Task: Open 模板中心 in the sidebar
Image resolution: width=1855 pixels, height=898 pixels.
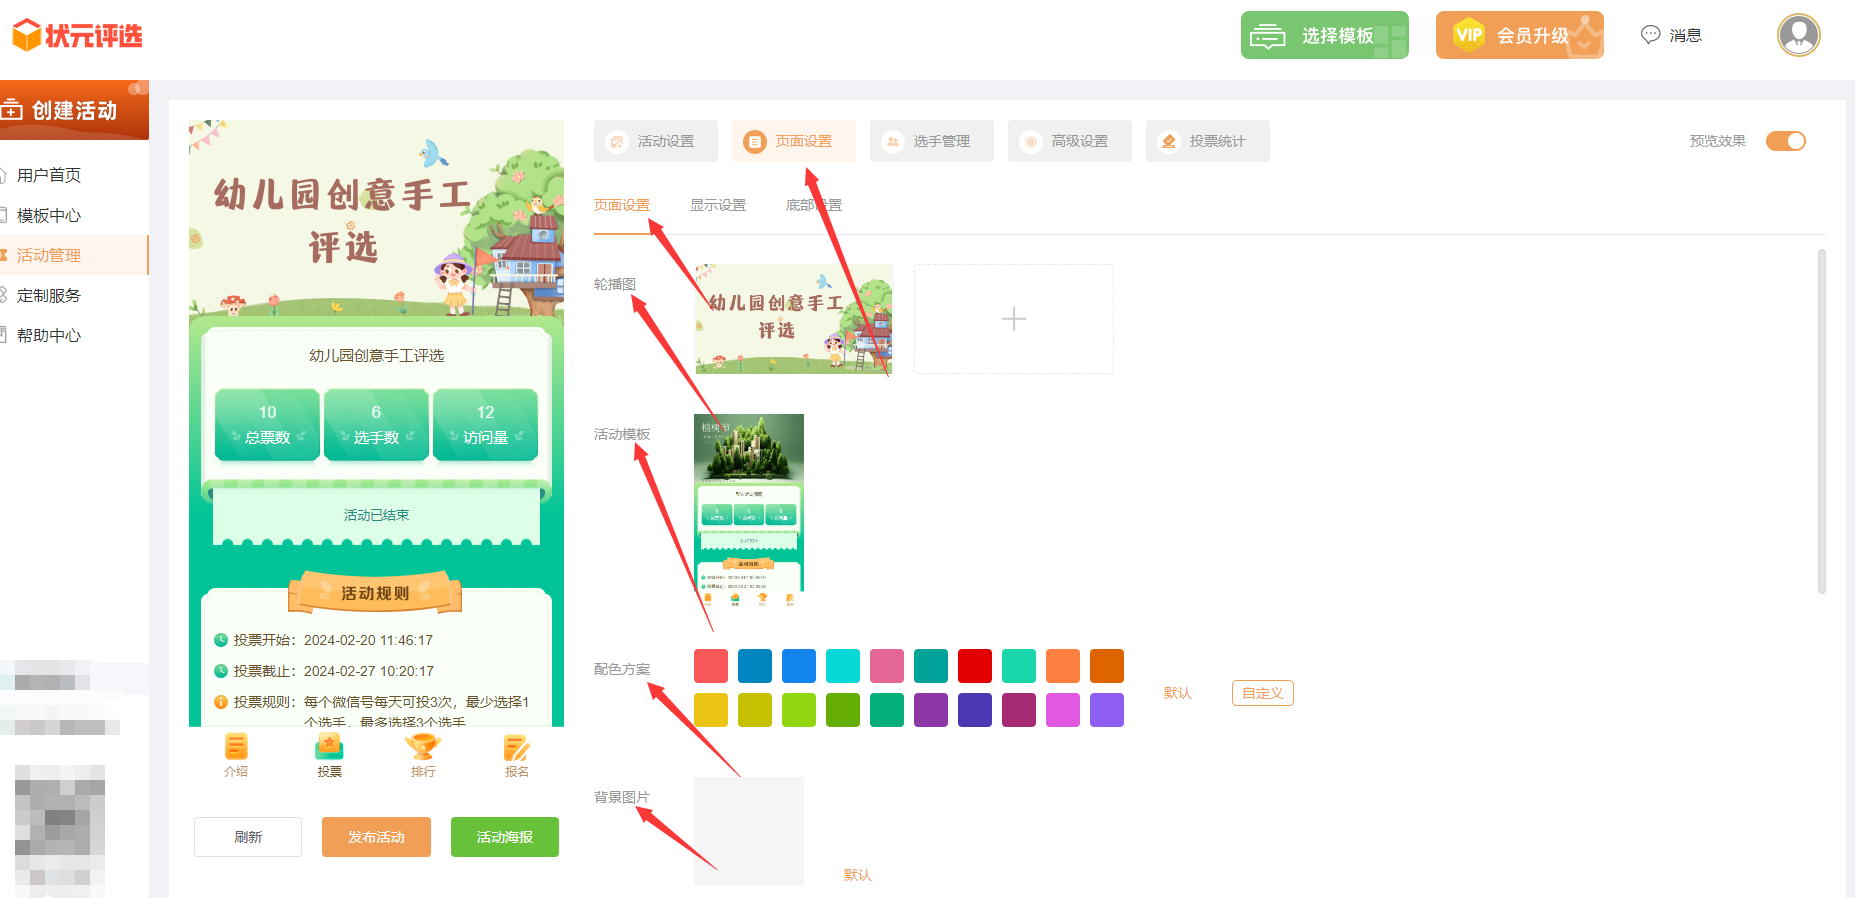Action: 49,215
